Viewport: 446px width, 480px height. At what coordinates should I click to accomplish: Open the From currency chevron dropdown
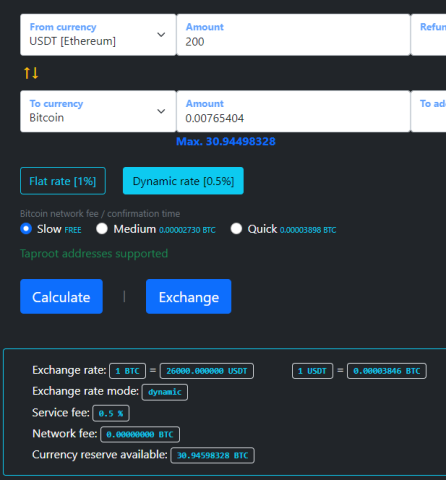pos(161,35)
